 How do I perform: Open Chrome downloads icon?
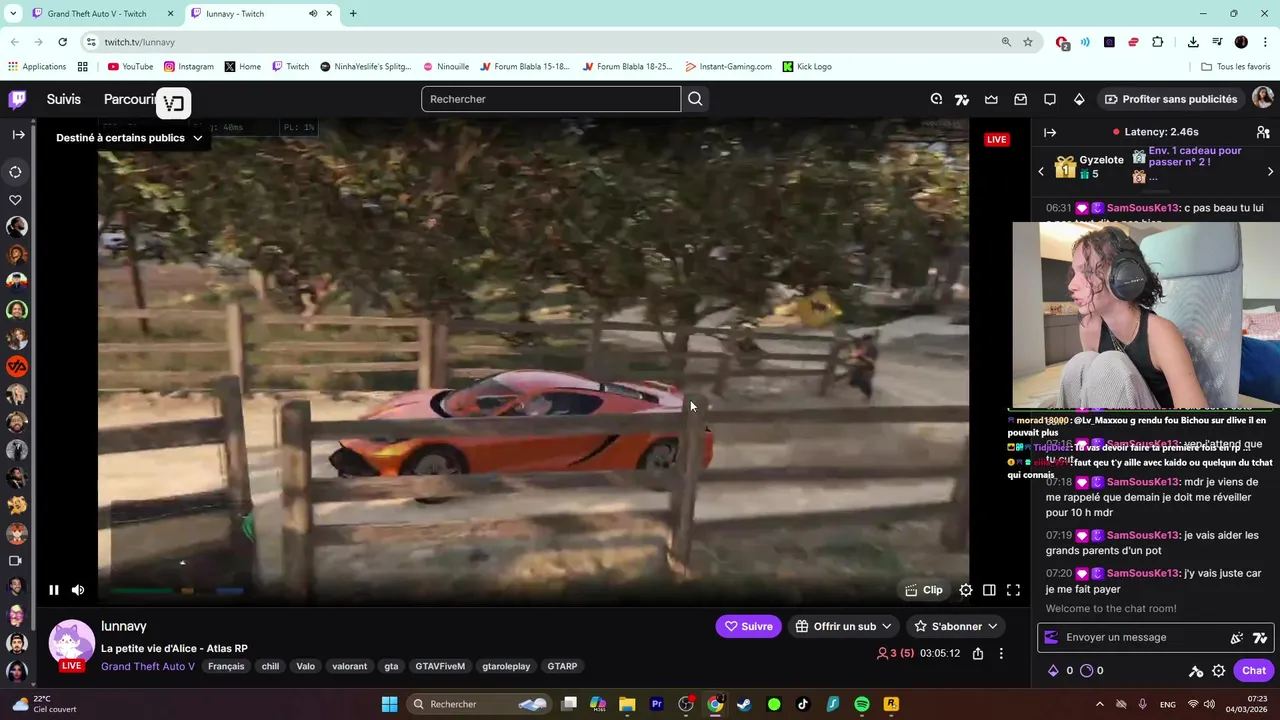pyautogui.click(x=1193, y=42)
